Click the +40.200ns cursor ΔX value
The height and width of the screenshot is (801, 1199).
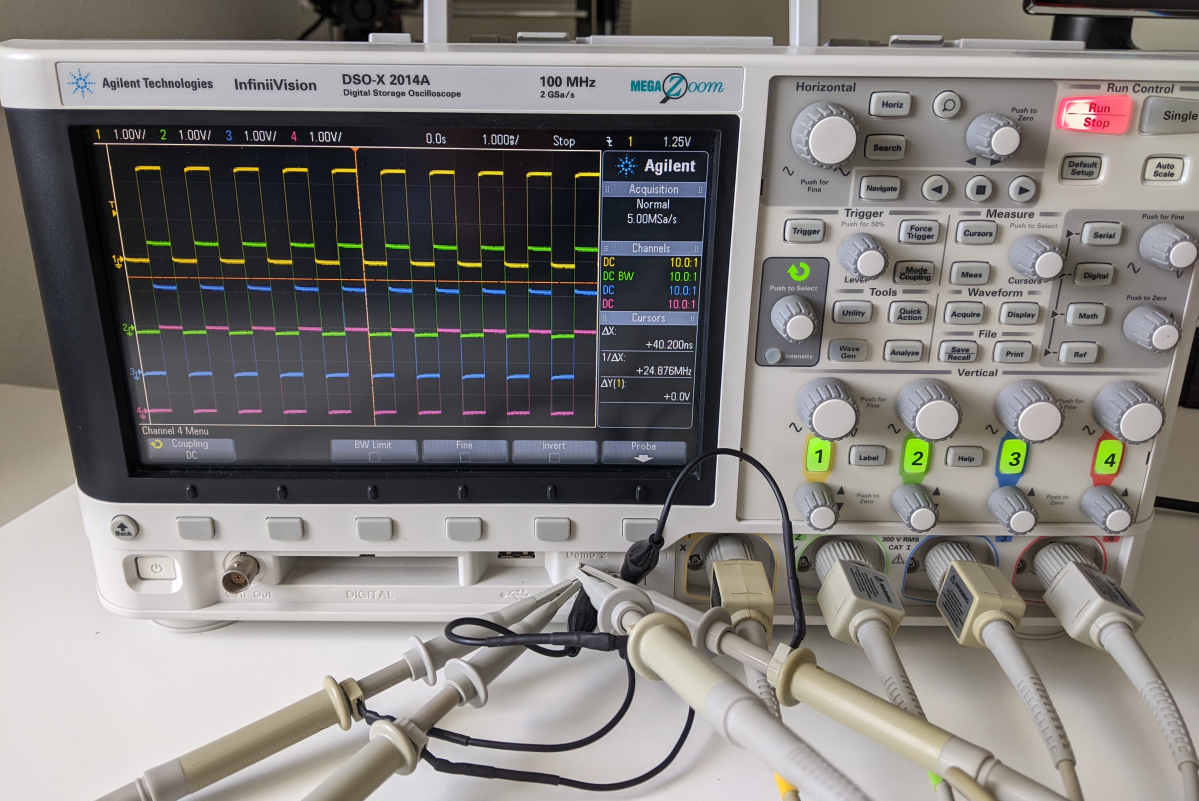(x=668, y=345)
